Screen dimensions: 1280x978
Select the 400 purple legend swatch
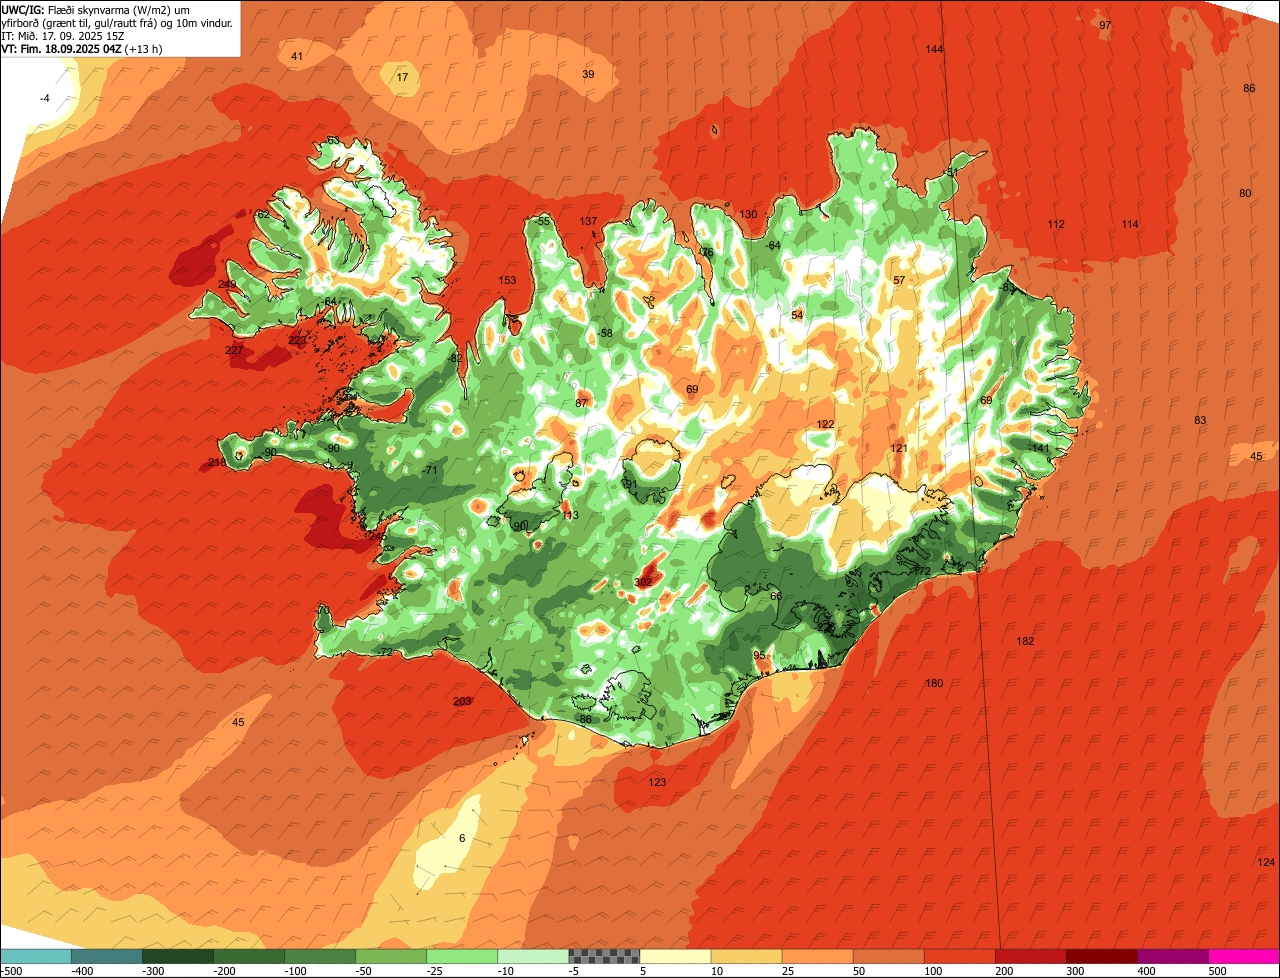click(x=1171, y=956)
